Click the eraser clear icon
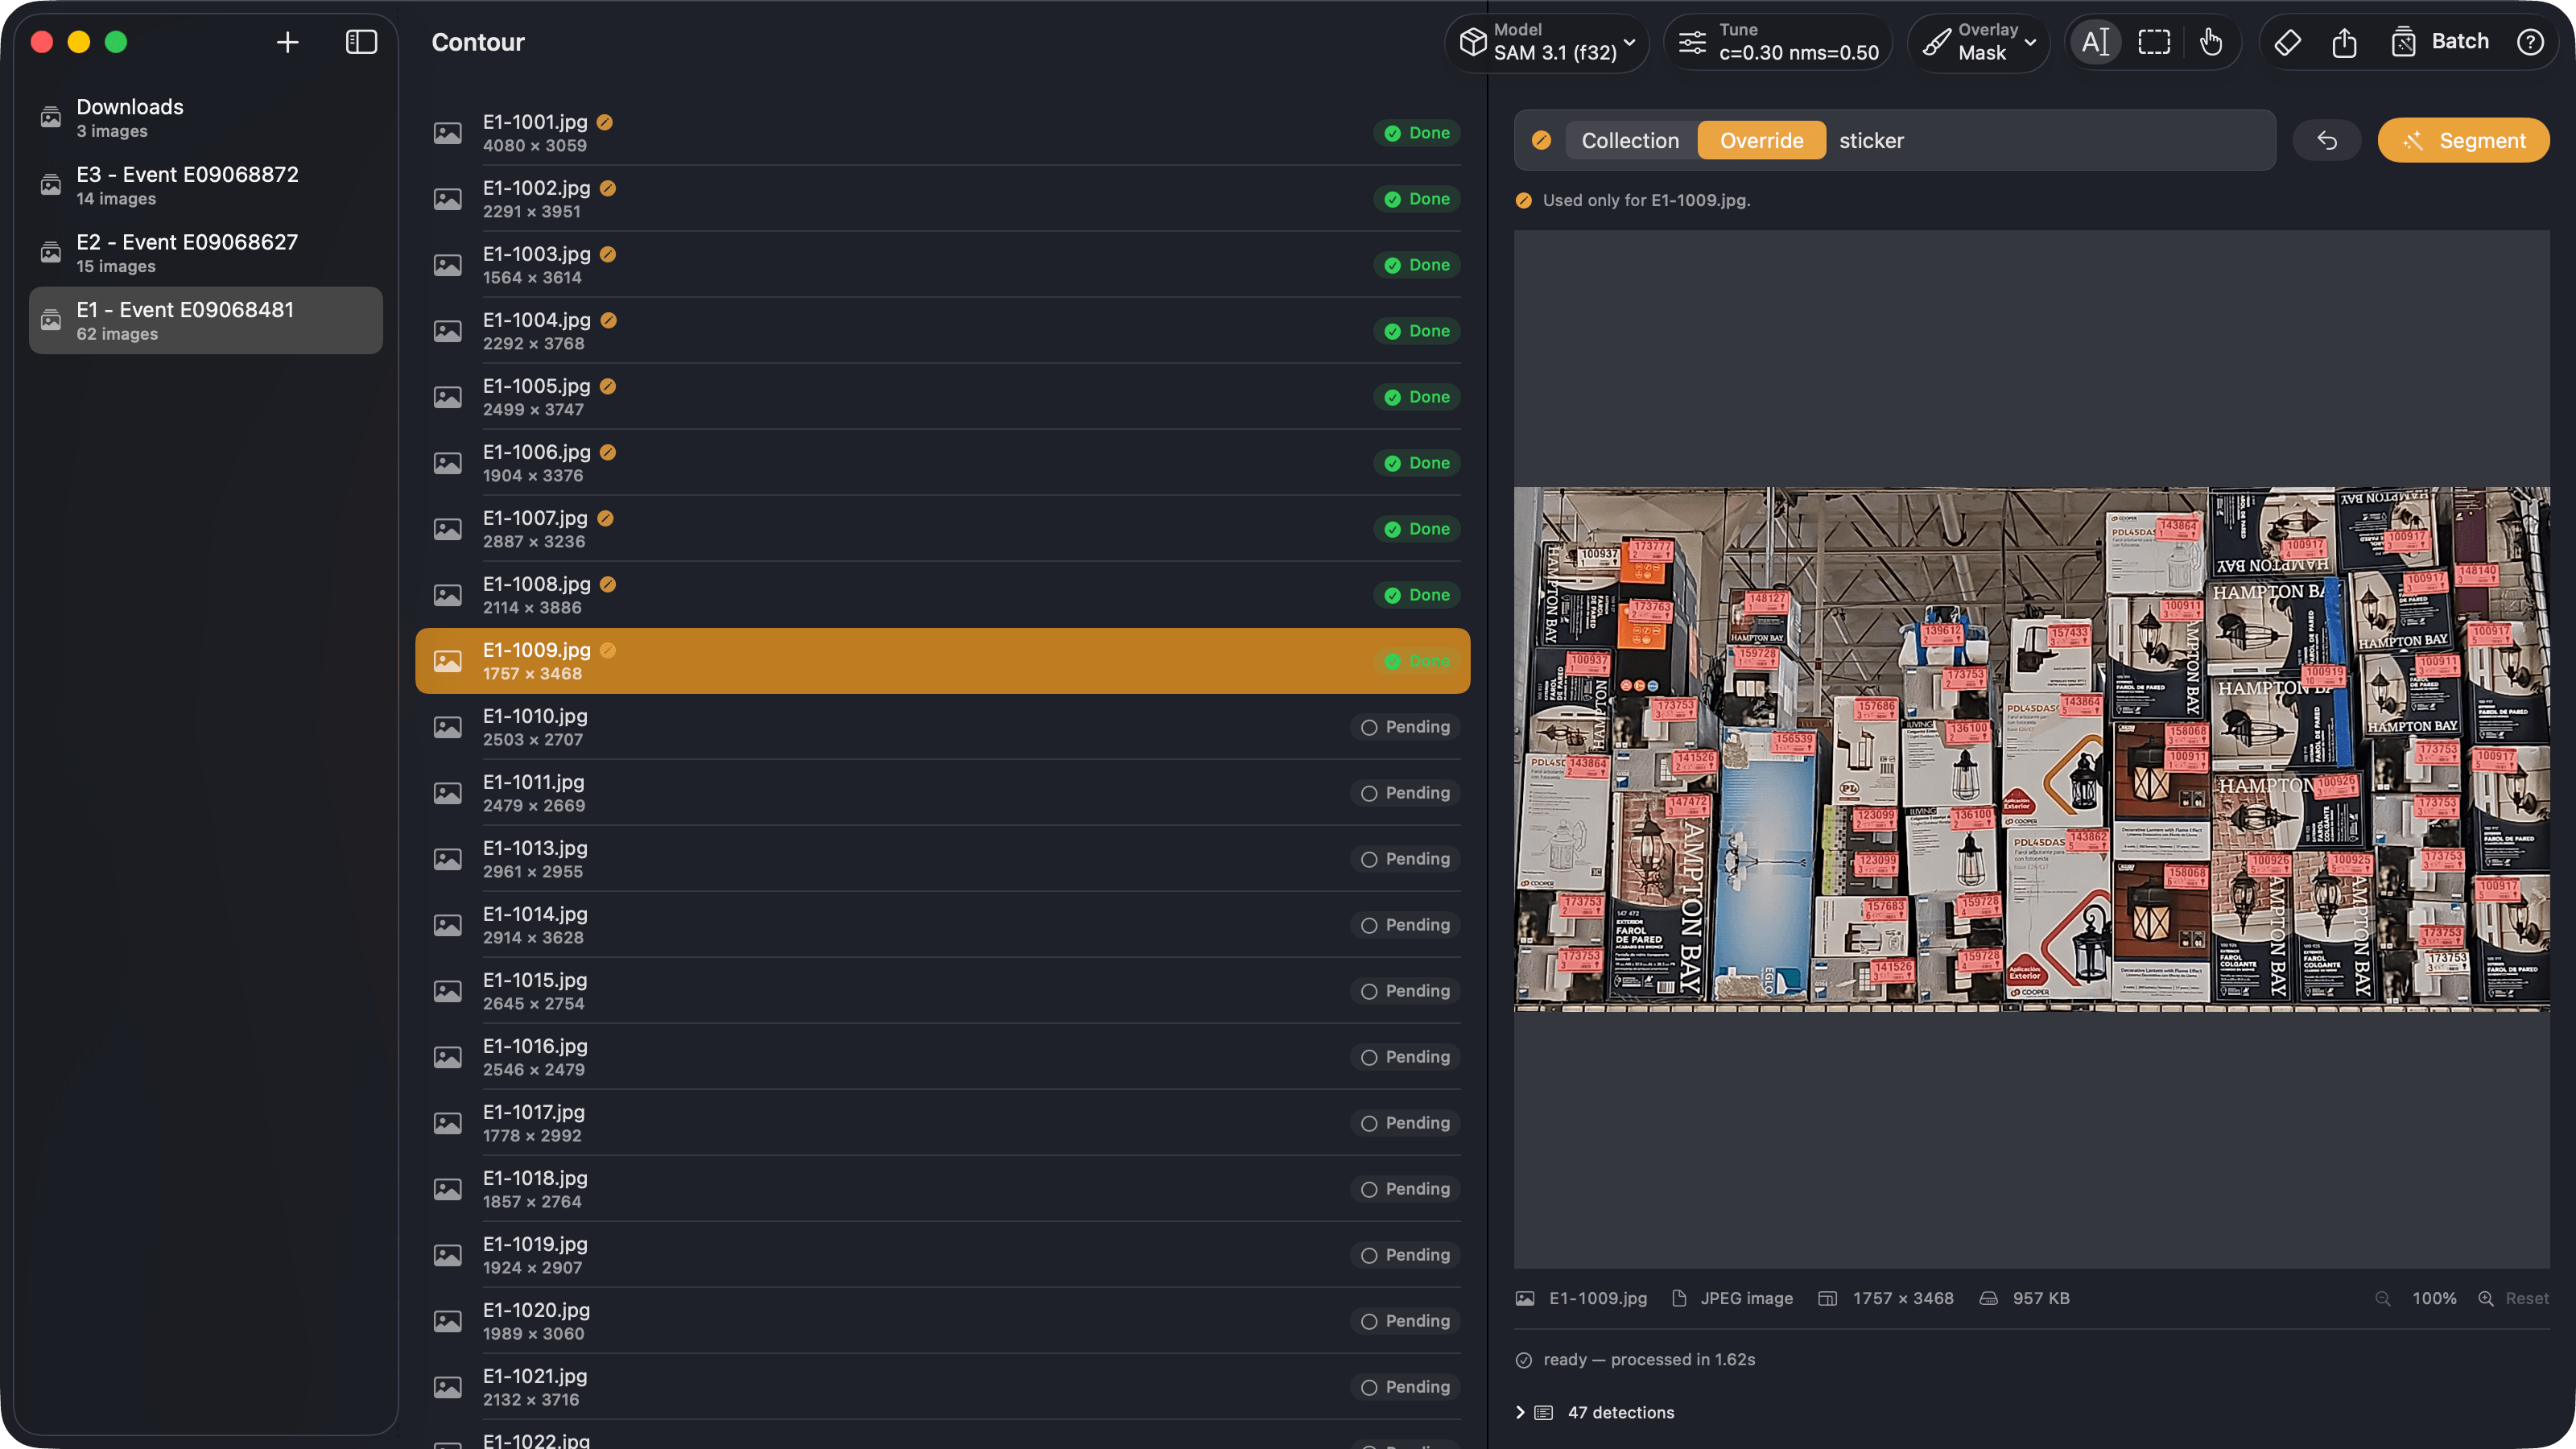Screen dimensions: 2576x1449 point(2287,42)
